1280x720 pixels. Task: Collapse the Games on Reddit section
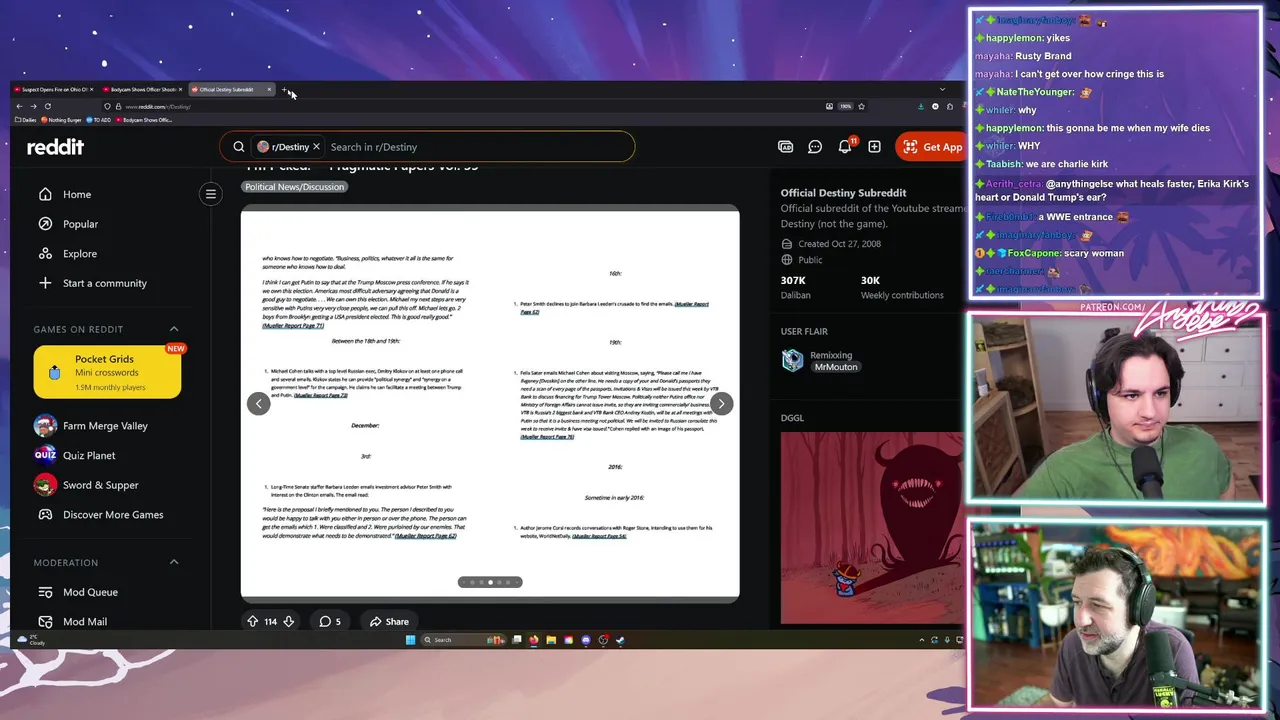174,329
